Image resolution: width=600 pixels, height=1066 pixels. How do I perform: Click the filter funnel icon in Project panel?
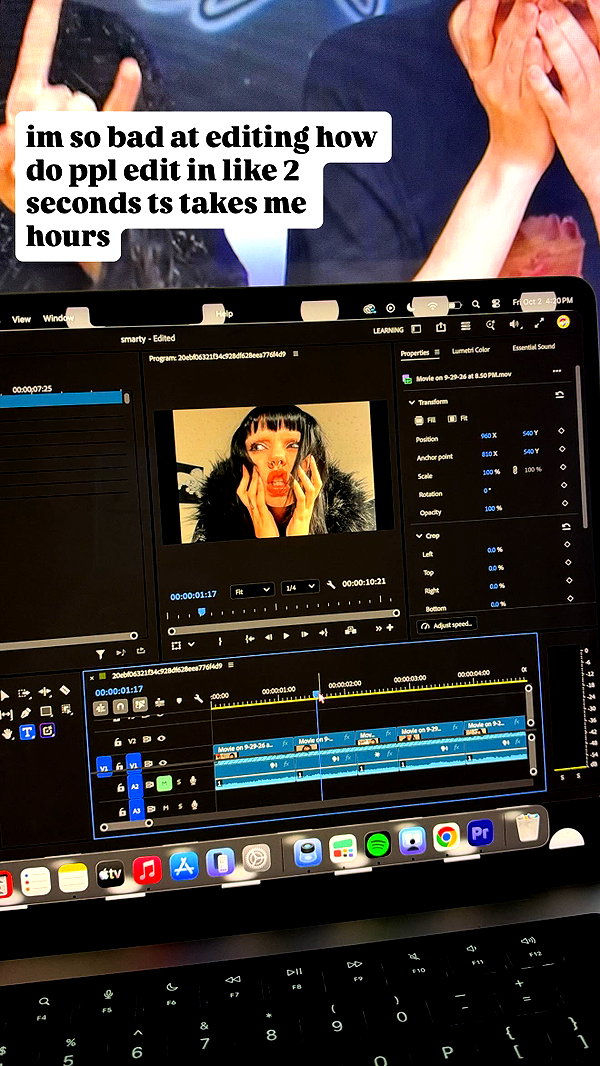[101, 654]
